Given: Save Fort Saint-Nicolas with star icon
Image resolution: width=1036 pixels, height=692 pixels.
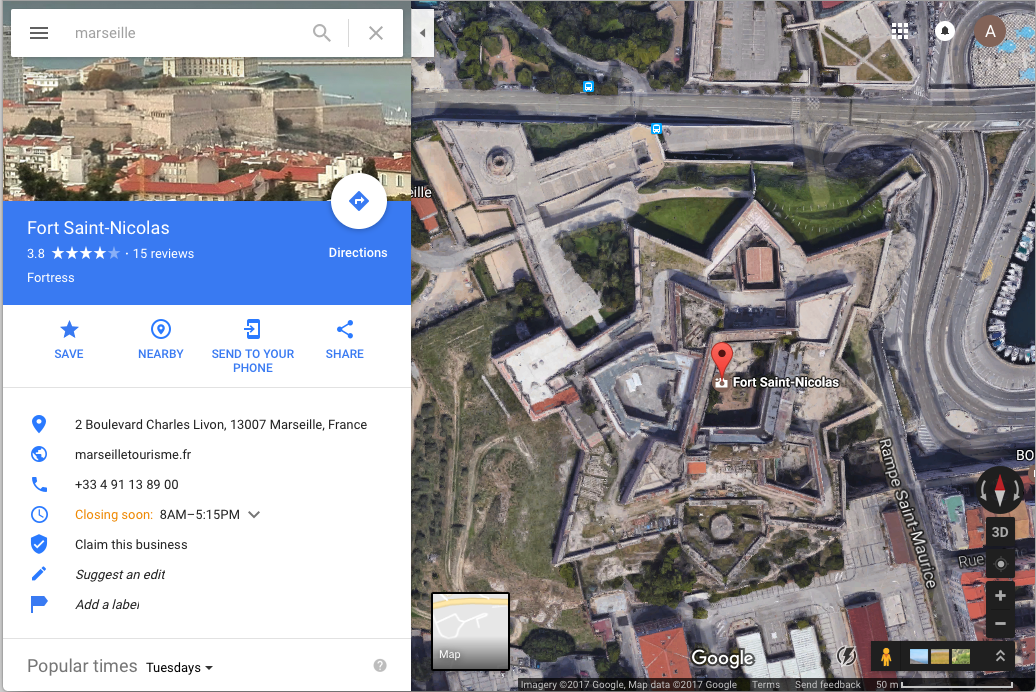Looking at the screenshot, I should click(69, 340).
